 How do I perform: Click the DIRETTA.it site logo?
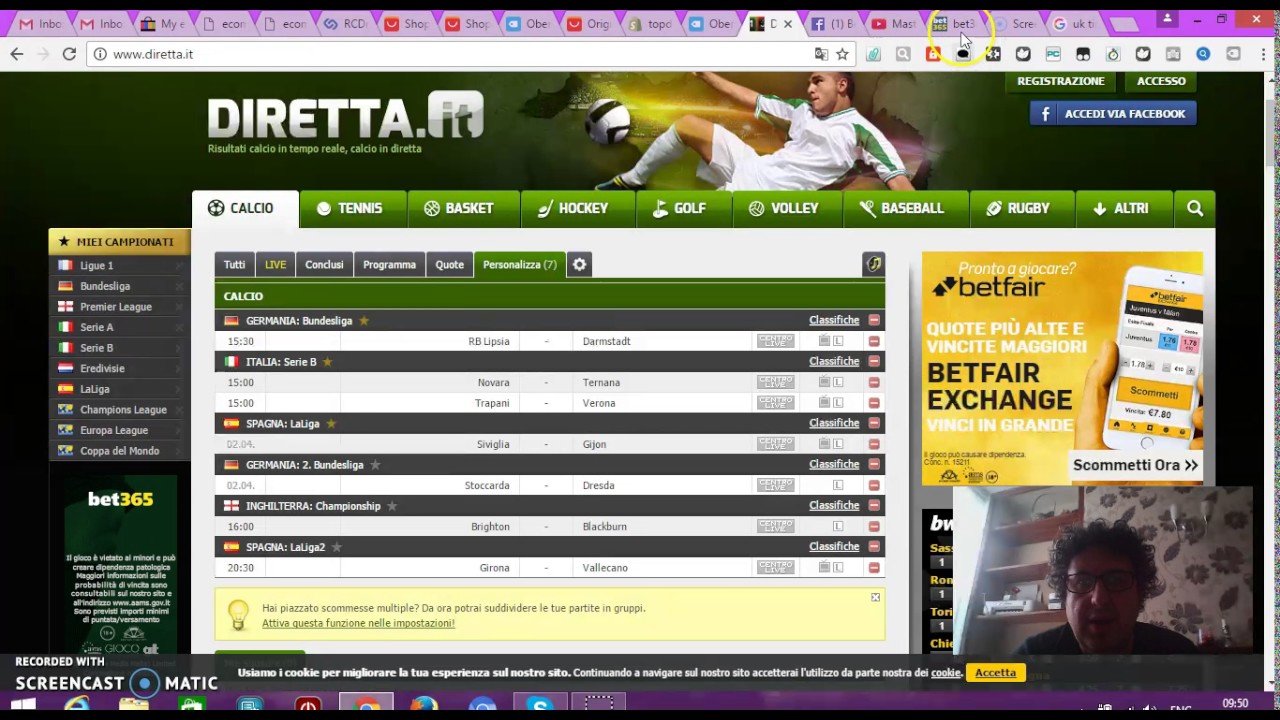point(345,116)
